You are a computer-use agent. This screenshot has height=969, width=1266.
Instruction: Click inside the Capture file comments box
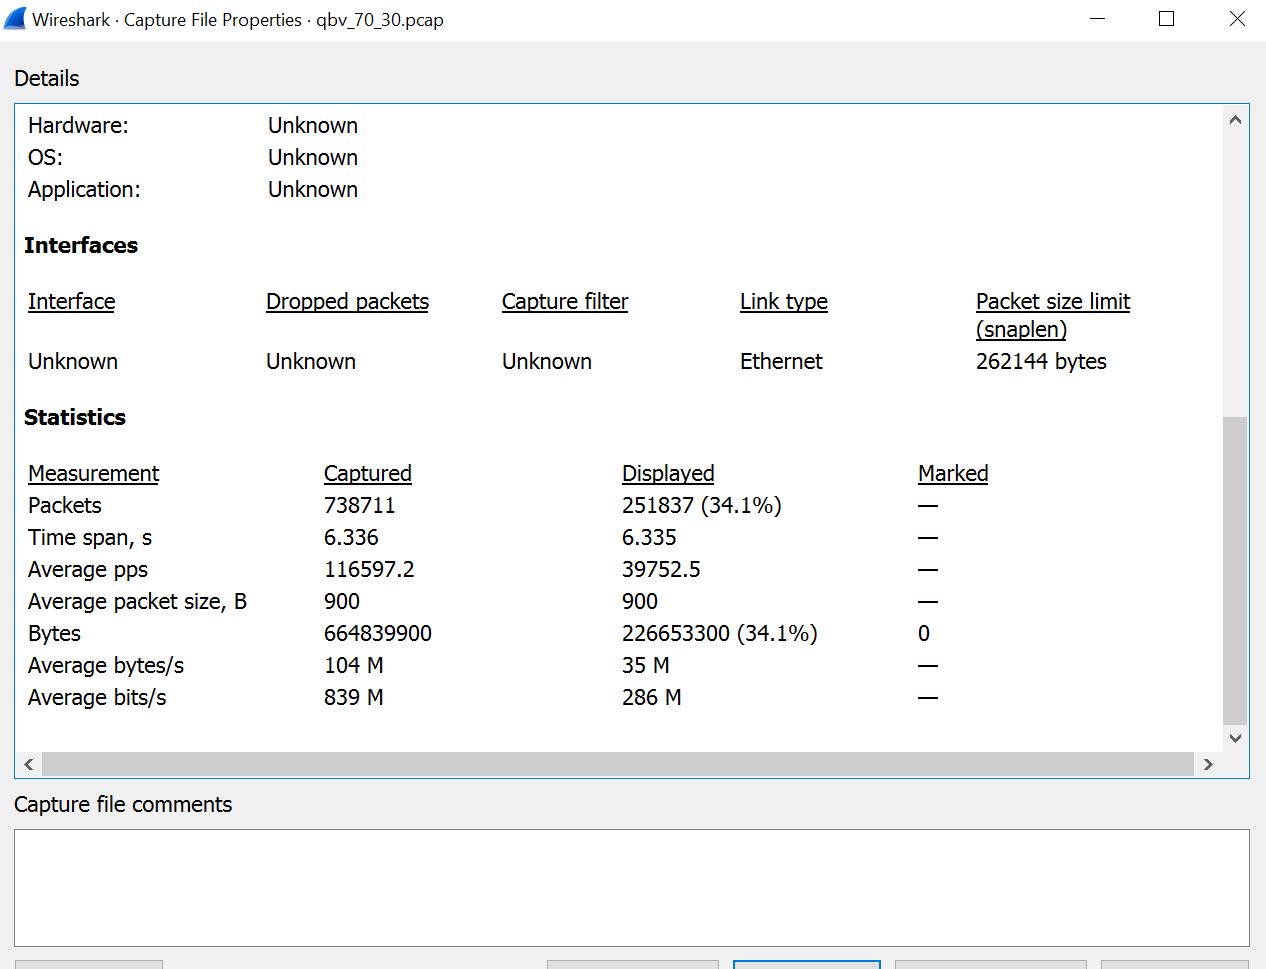(x=631, y=887)
